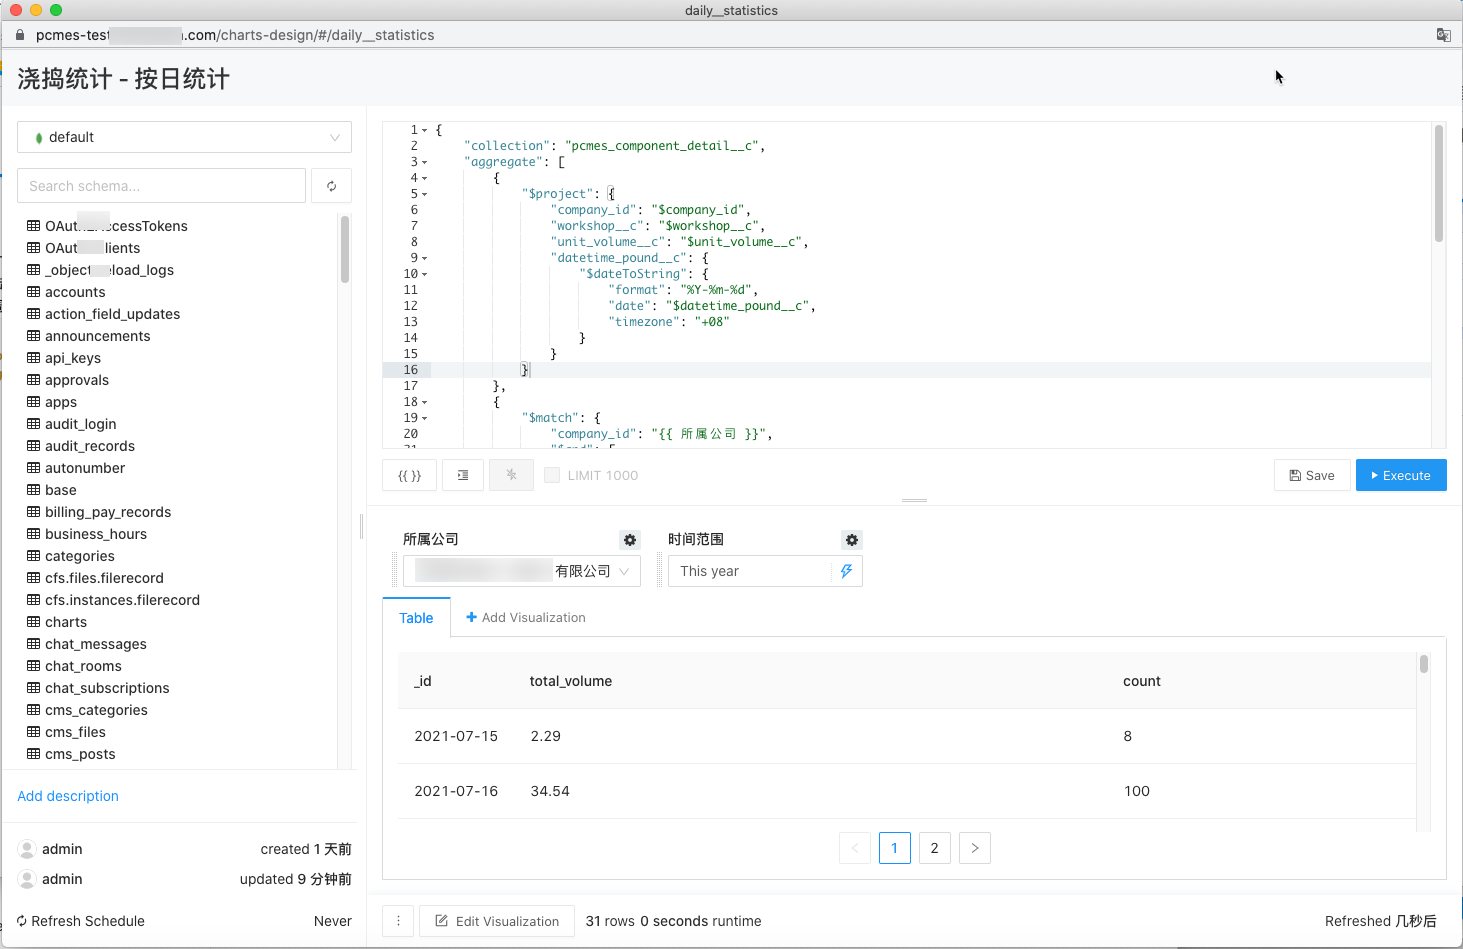Save the query
This screenshot has height=949, width=1463.
pos(1312,476)
